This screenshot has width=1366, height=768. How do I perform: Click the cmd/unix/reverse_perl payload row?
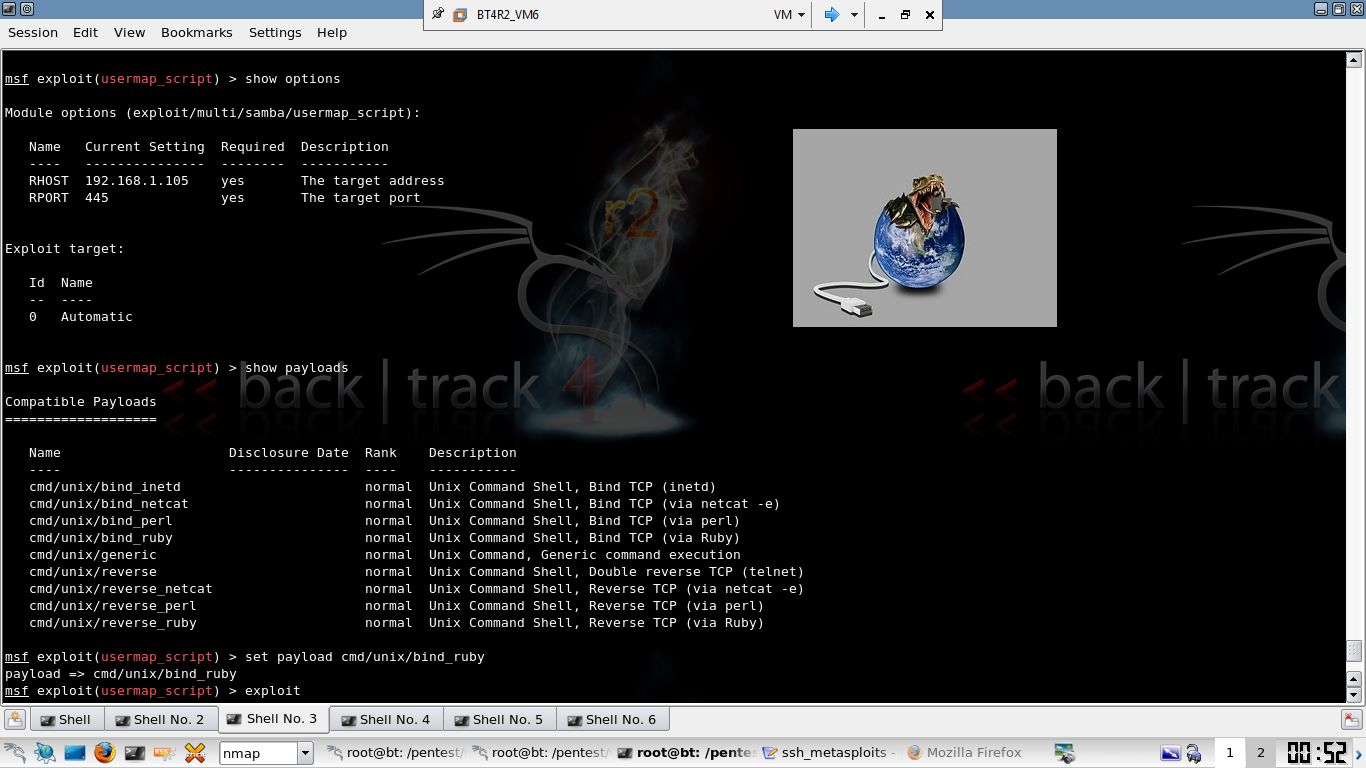[x=396, y=606]
